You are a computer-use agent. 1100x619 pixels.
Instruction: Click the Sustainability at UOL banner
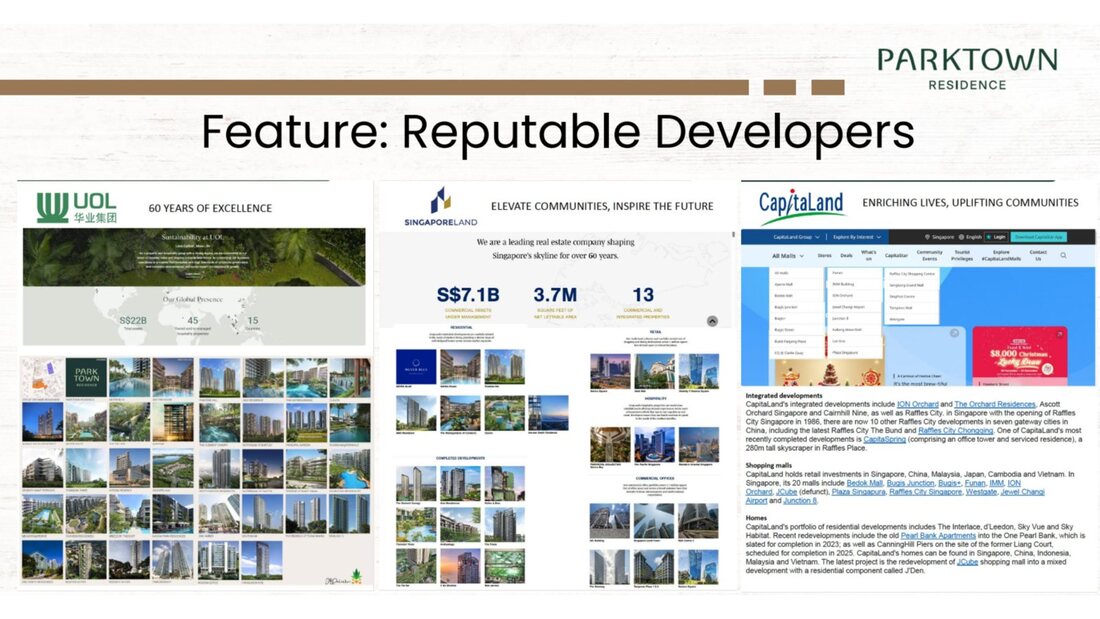coord(194,257)
